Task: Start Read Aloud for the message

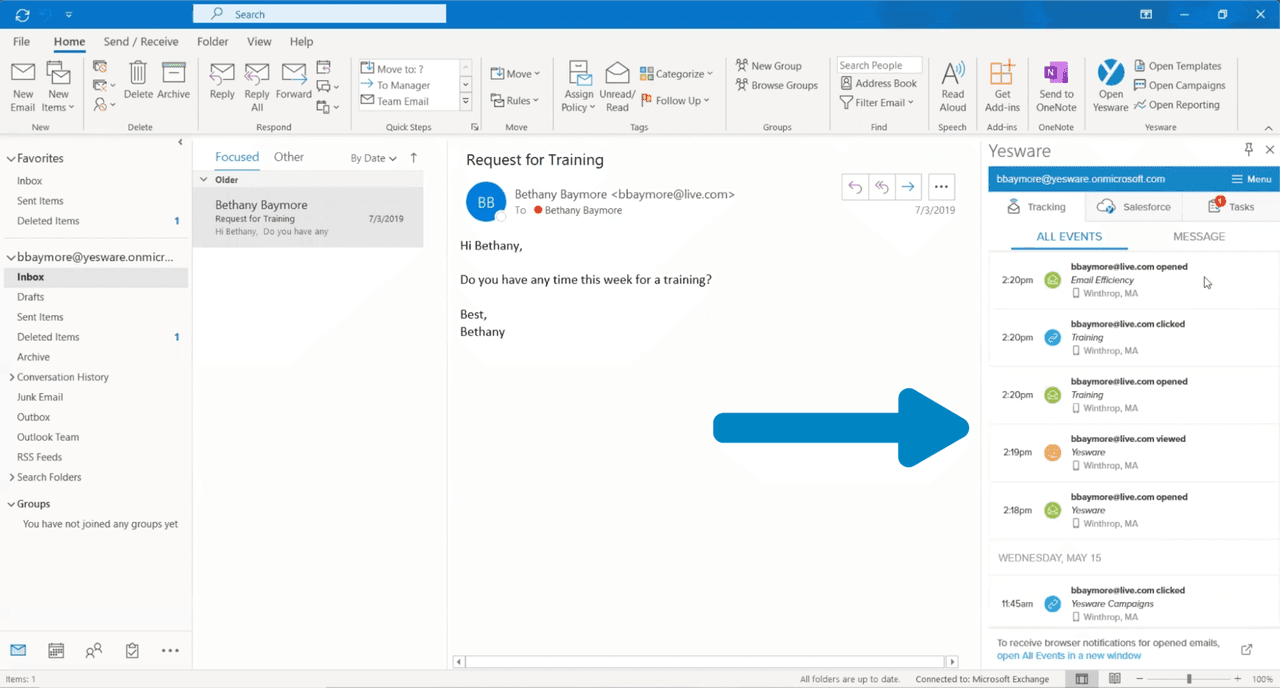Action: [x=952, y=84]
